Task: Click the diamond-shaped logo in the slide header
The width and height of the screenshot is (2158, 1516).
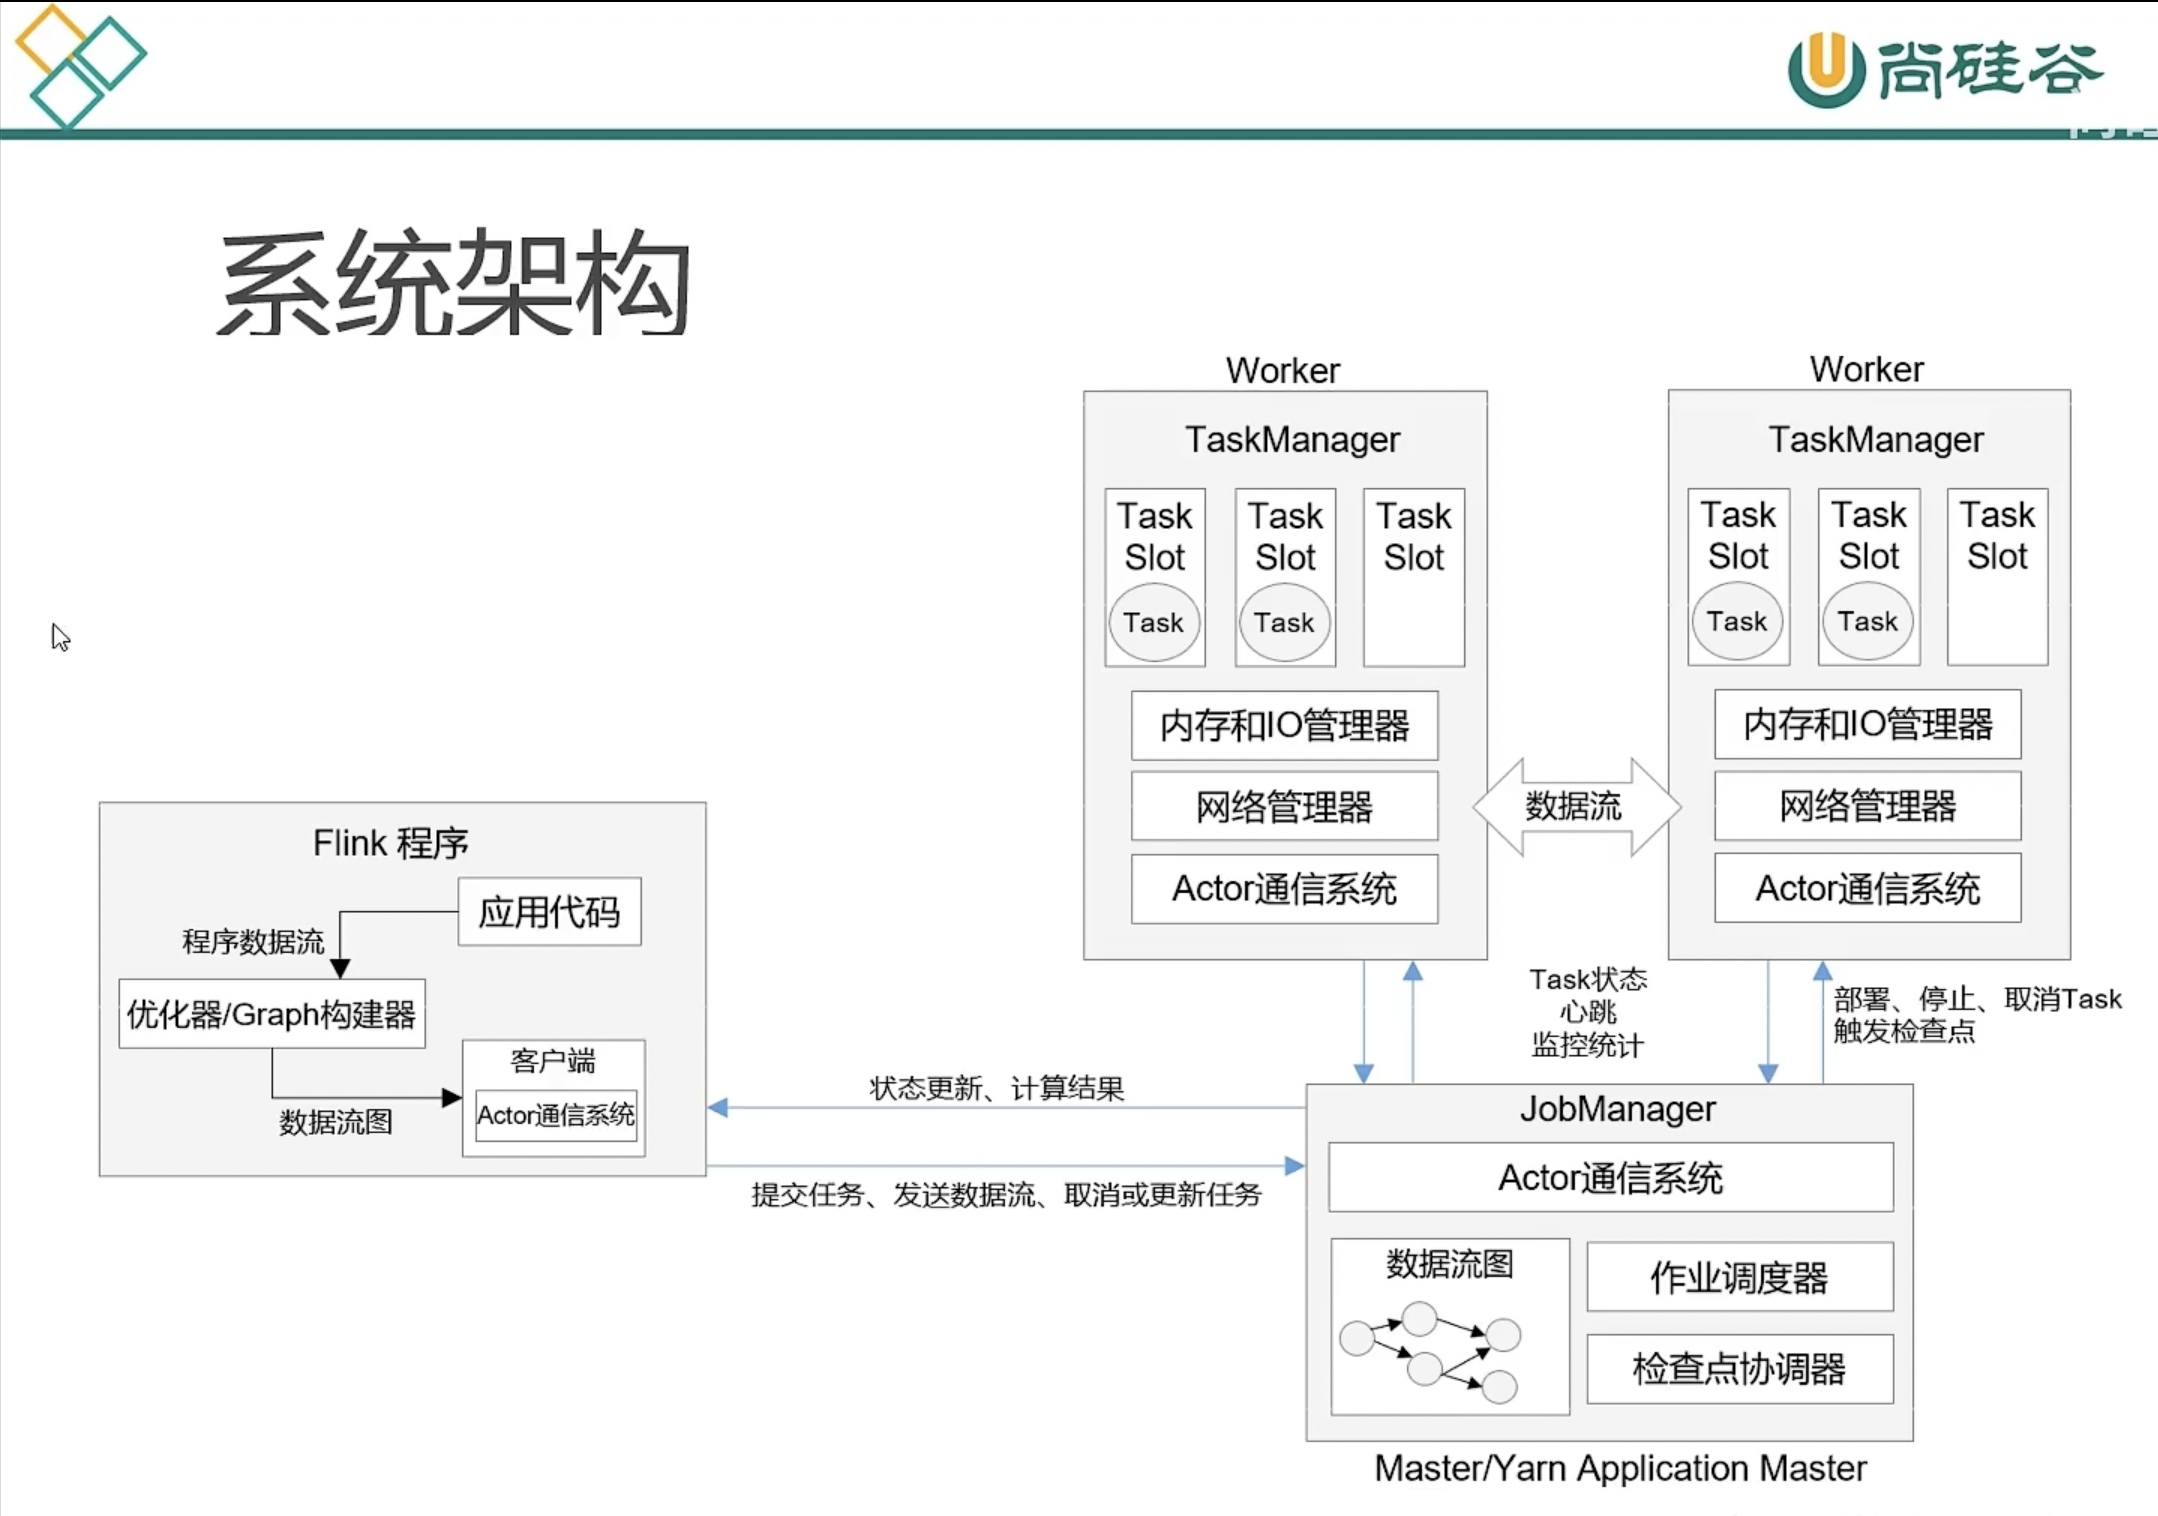Action: click(x=80, y=66)
